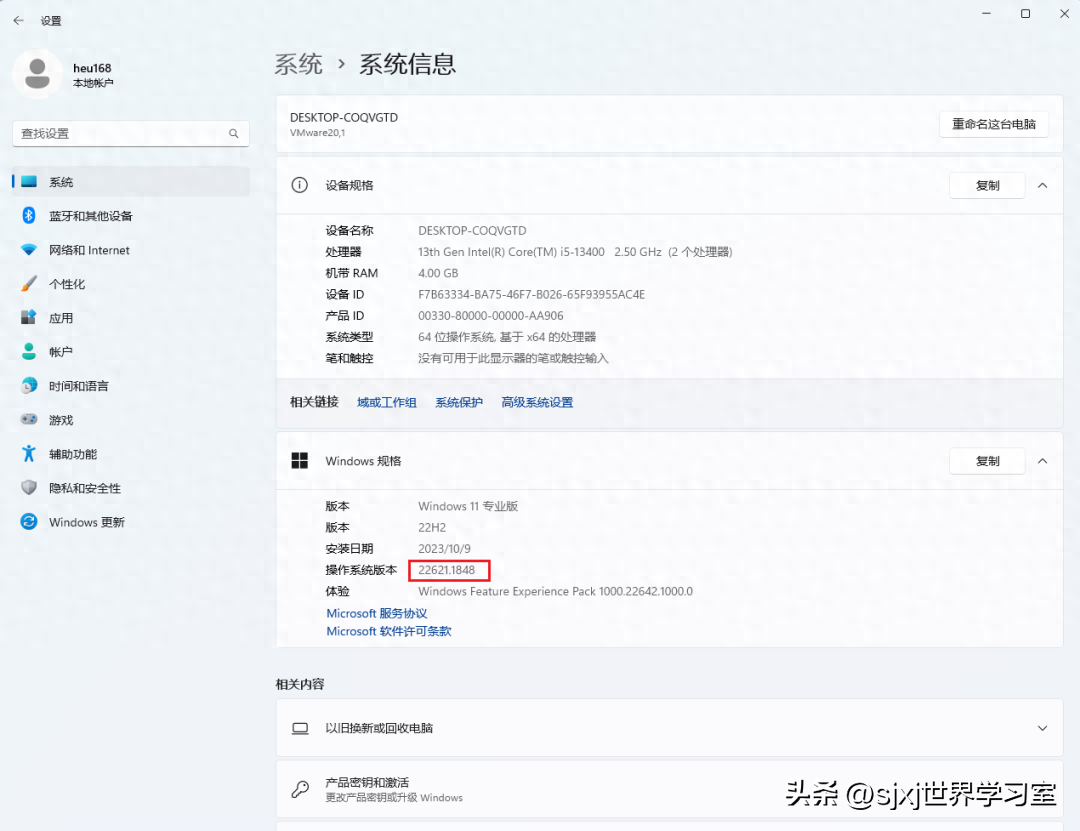Click the install date 2023/10/9
The image size is (1080, 831).
[x=444, y=548]
